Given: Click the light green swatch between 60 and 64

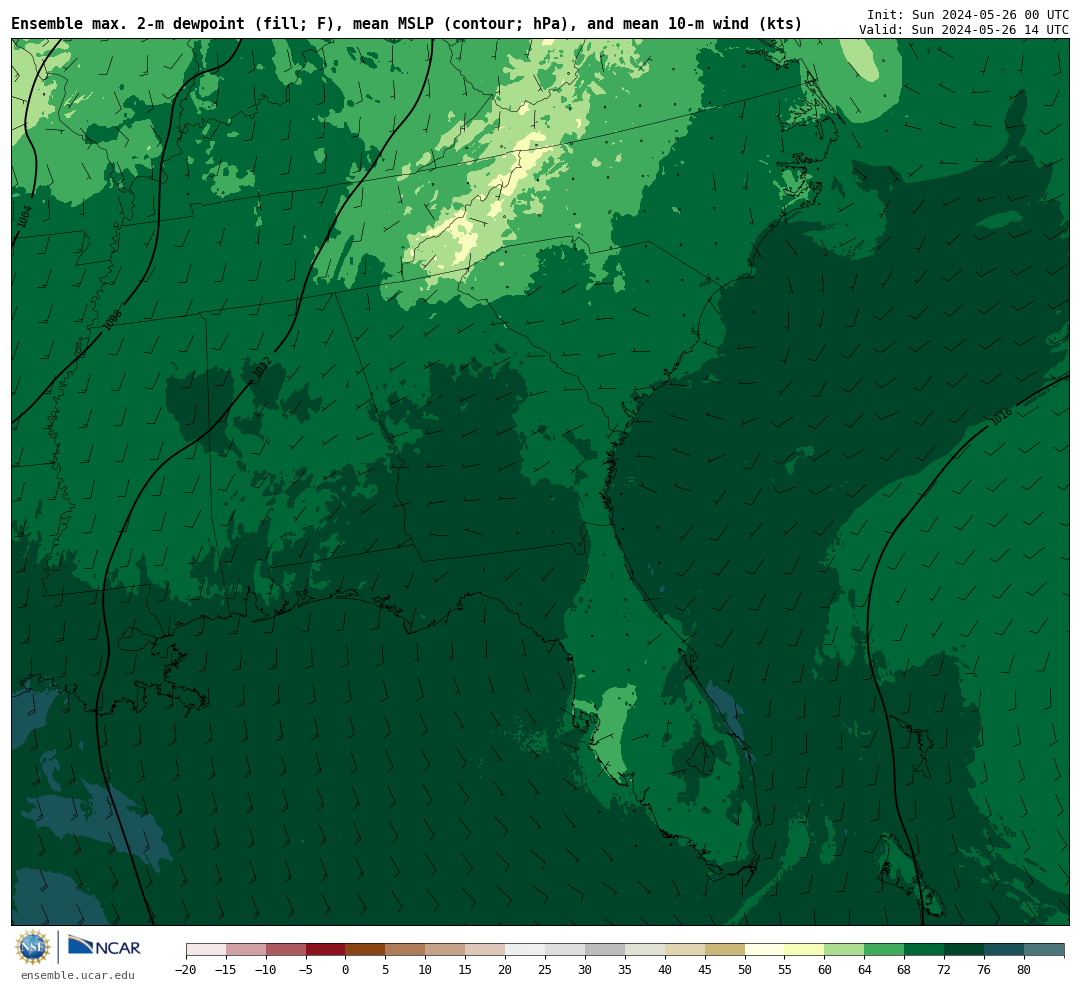Looking at the screenshot, I should pos(845,949).
